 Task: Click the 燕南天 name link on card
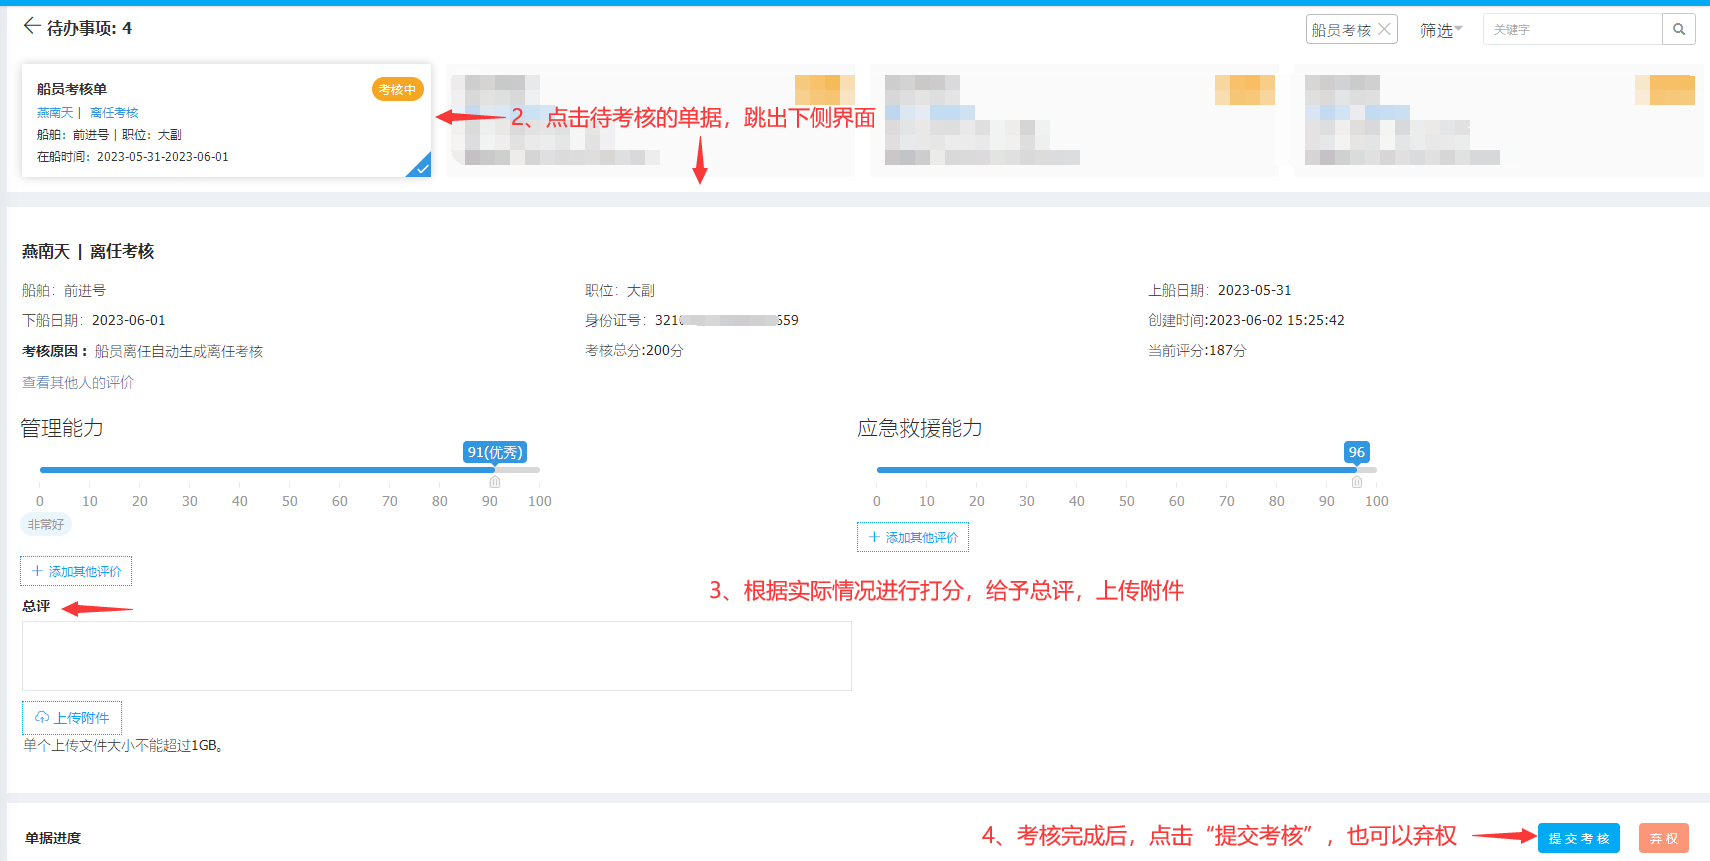point(55,113)
